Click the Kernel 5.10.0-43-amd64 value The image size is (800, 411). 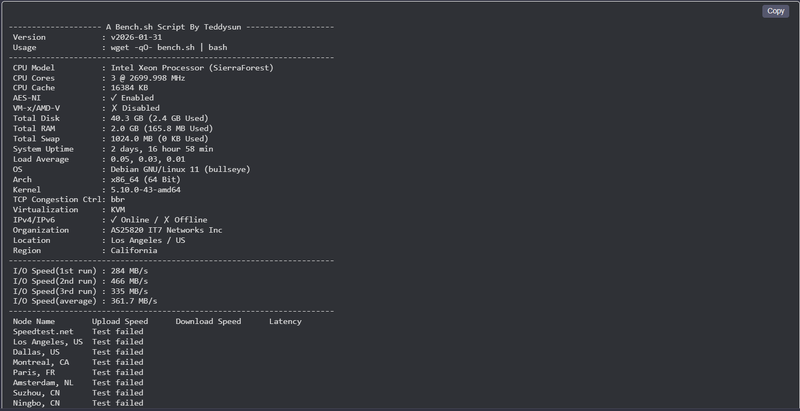145,190
